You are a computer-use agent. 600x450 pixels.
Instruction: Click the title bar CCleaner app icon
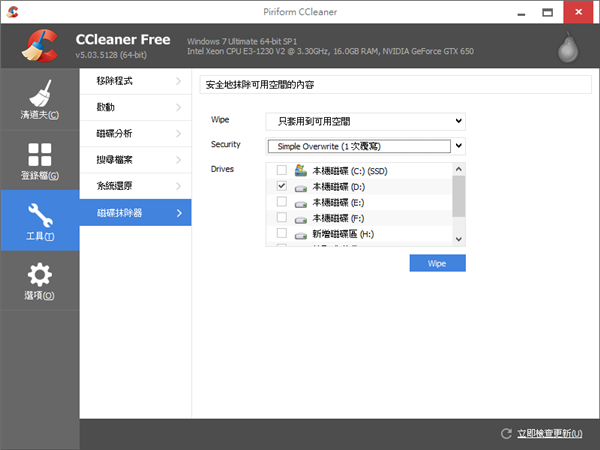click(13, 12)
